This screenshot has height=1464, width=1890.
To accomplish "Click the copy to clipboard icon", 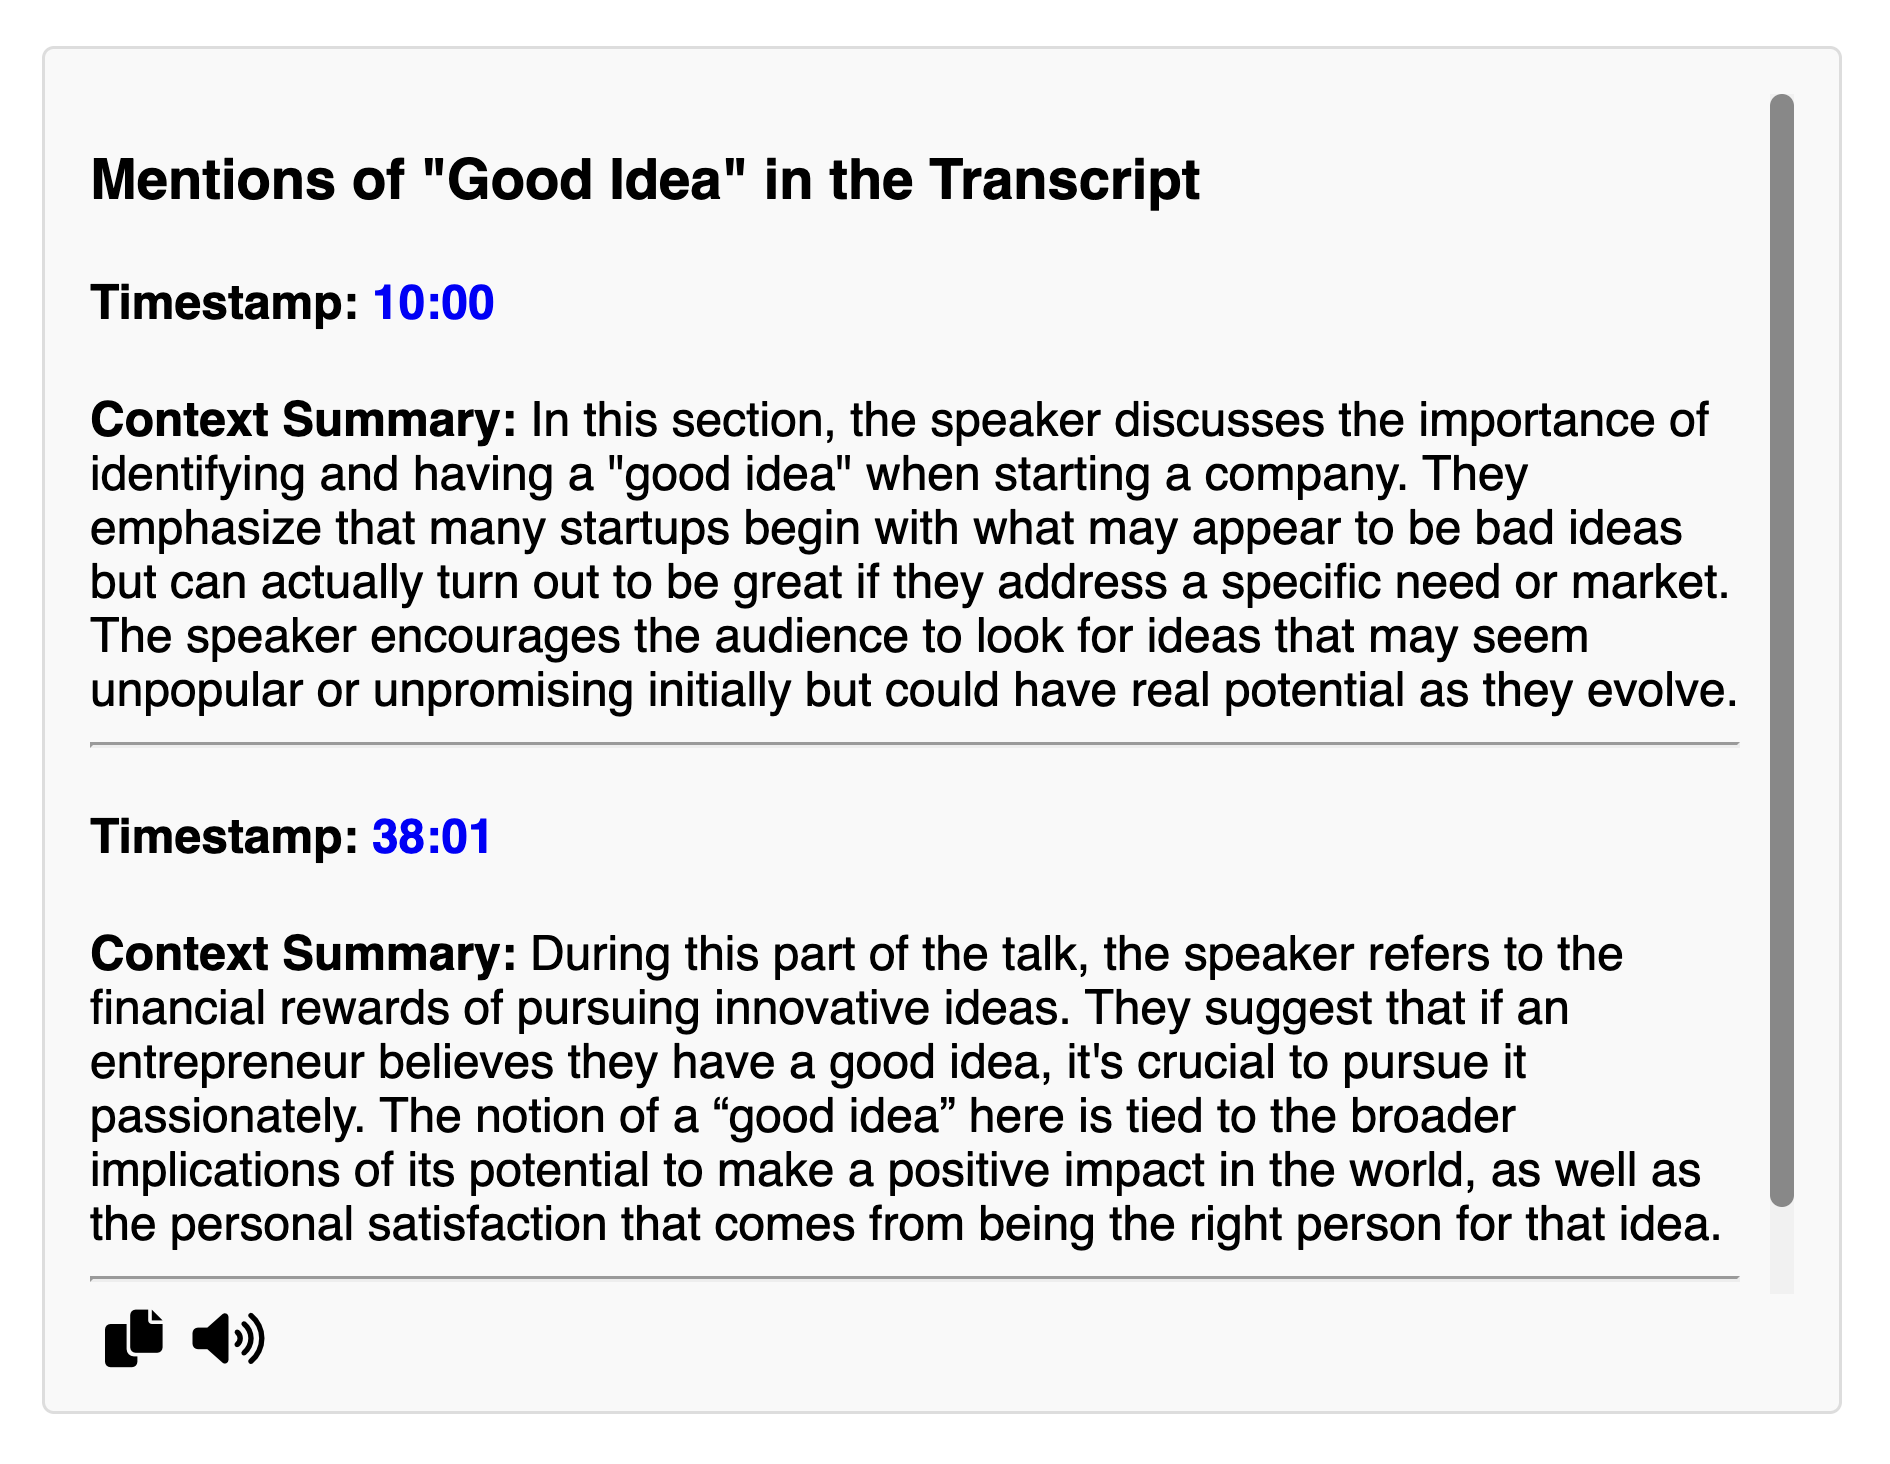I will pyautogui.click(x=133, y=1337).
